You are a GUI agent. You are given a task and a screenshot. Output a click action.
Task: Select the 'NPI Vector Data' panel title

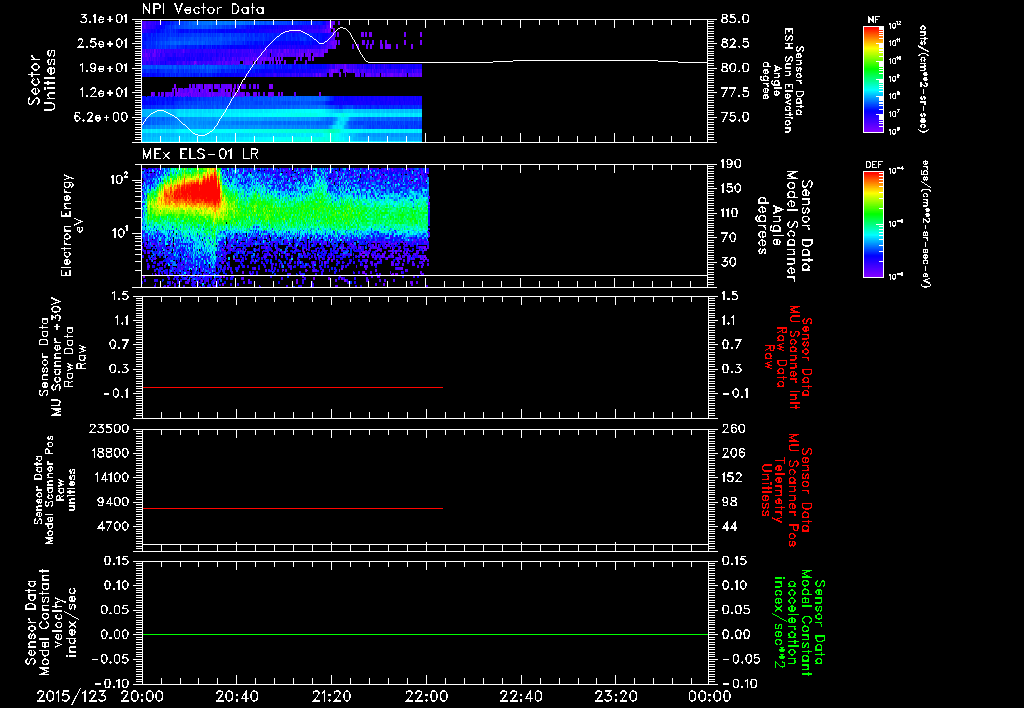(x=204, y=9)
